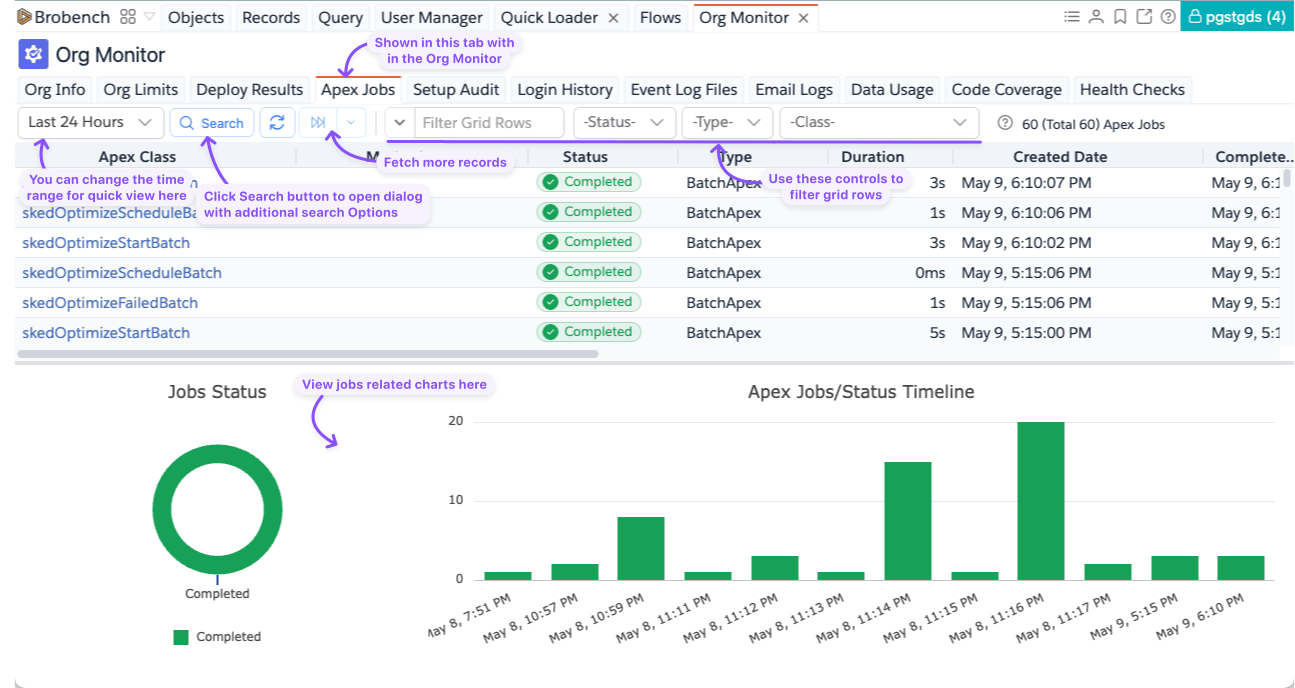Screen dimensions: 1295x688
Task: Click the horizontal scrollbar under the grid
Action: [308, 353]
